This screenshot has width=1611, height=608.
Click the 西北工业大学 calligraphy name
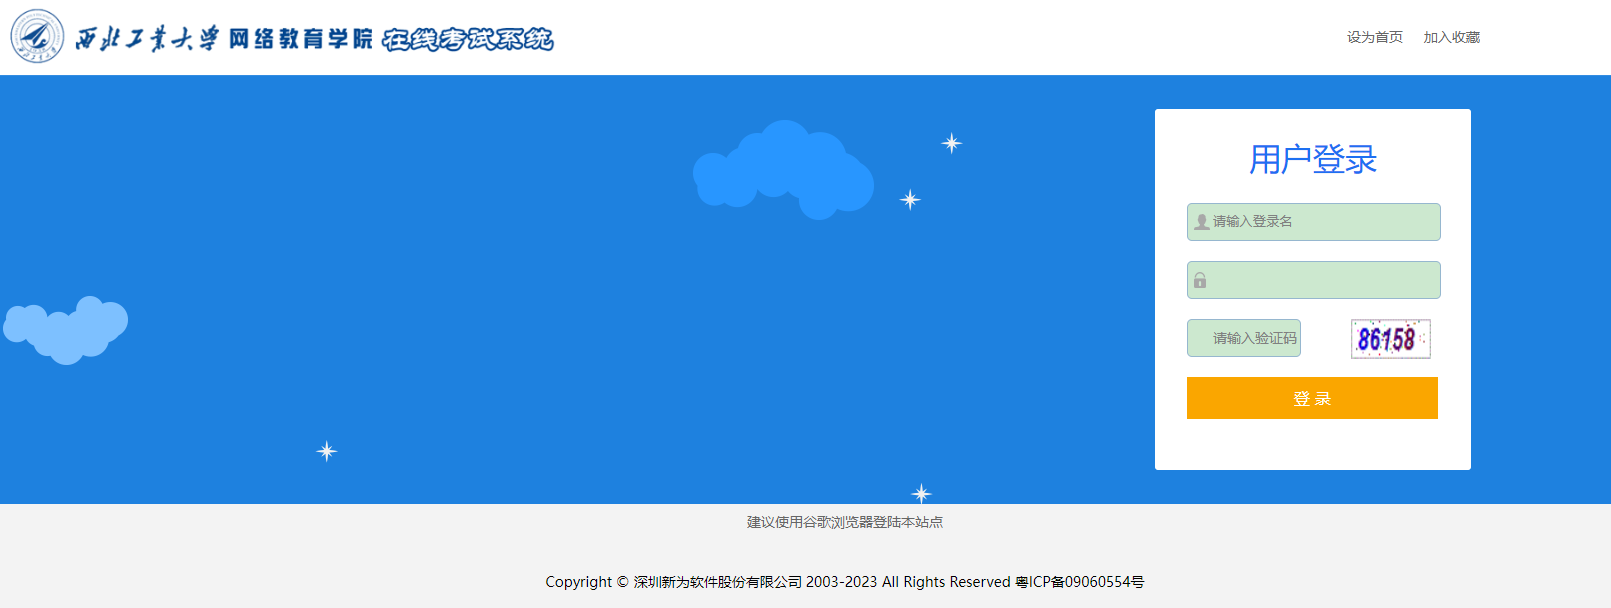(x=147, y=39)
